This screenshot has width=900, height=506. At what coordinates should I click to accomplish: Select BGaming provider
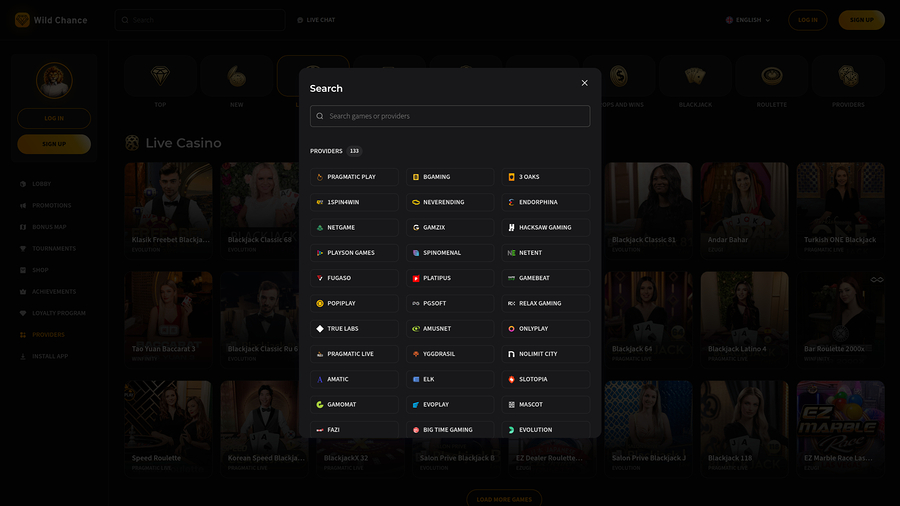[450, 177]
